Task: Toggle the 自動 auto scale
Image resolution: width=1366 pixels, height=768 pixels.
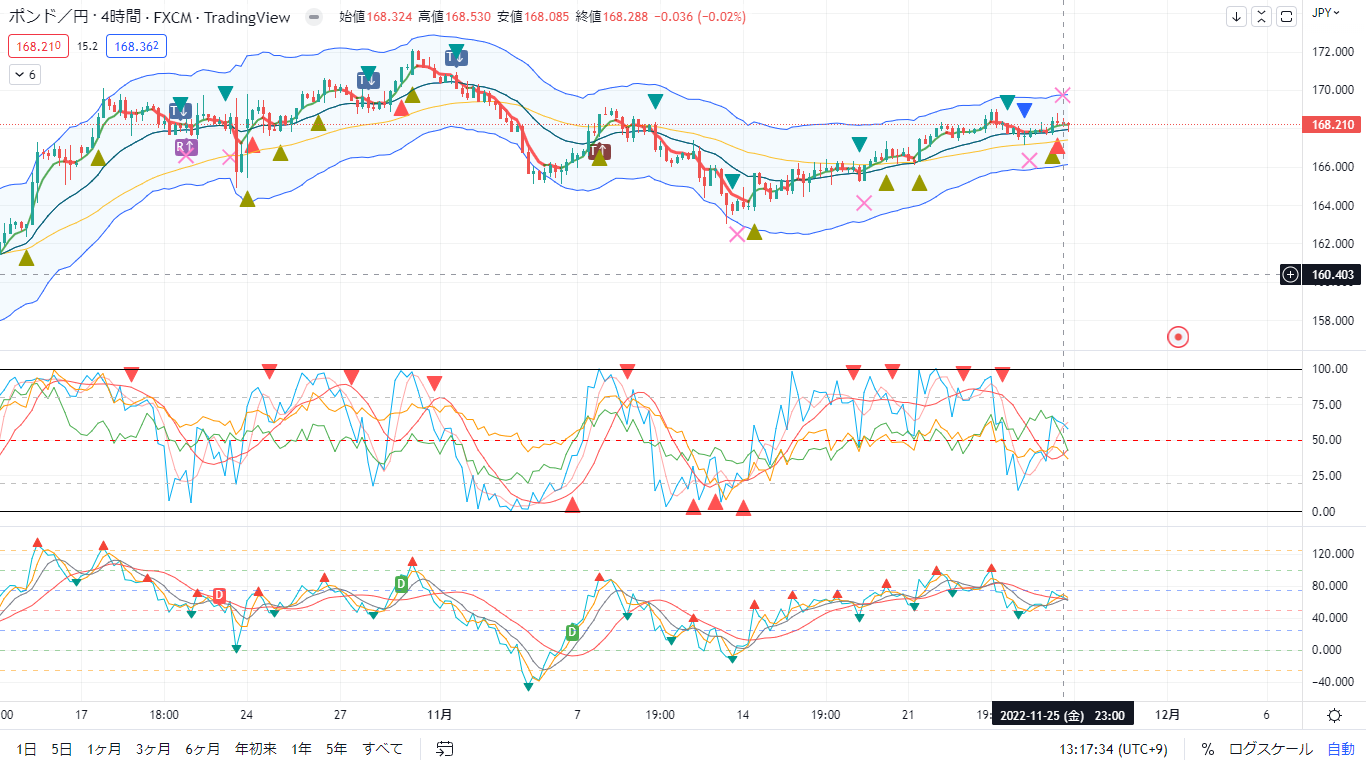Action: [x=1341, y=748]
